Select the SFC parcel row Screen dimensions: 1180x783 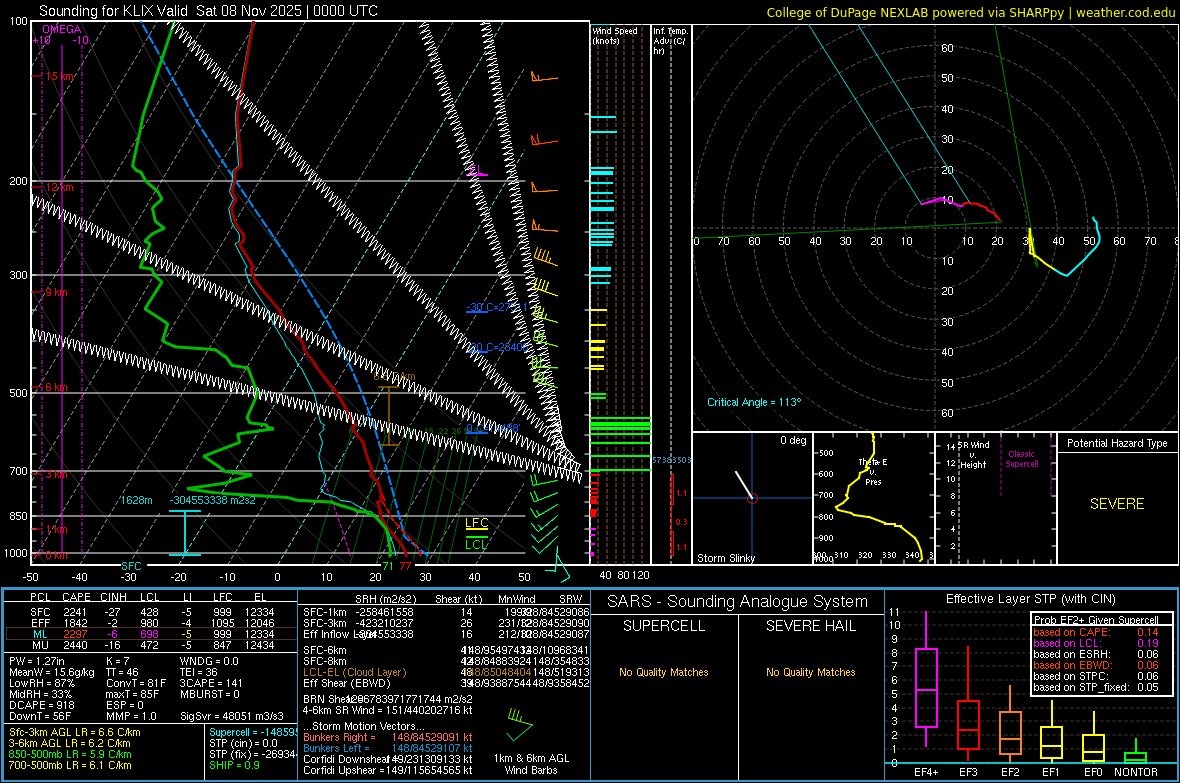pyautogui.click(x=151, y=612)
